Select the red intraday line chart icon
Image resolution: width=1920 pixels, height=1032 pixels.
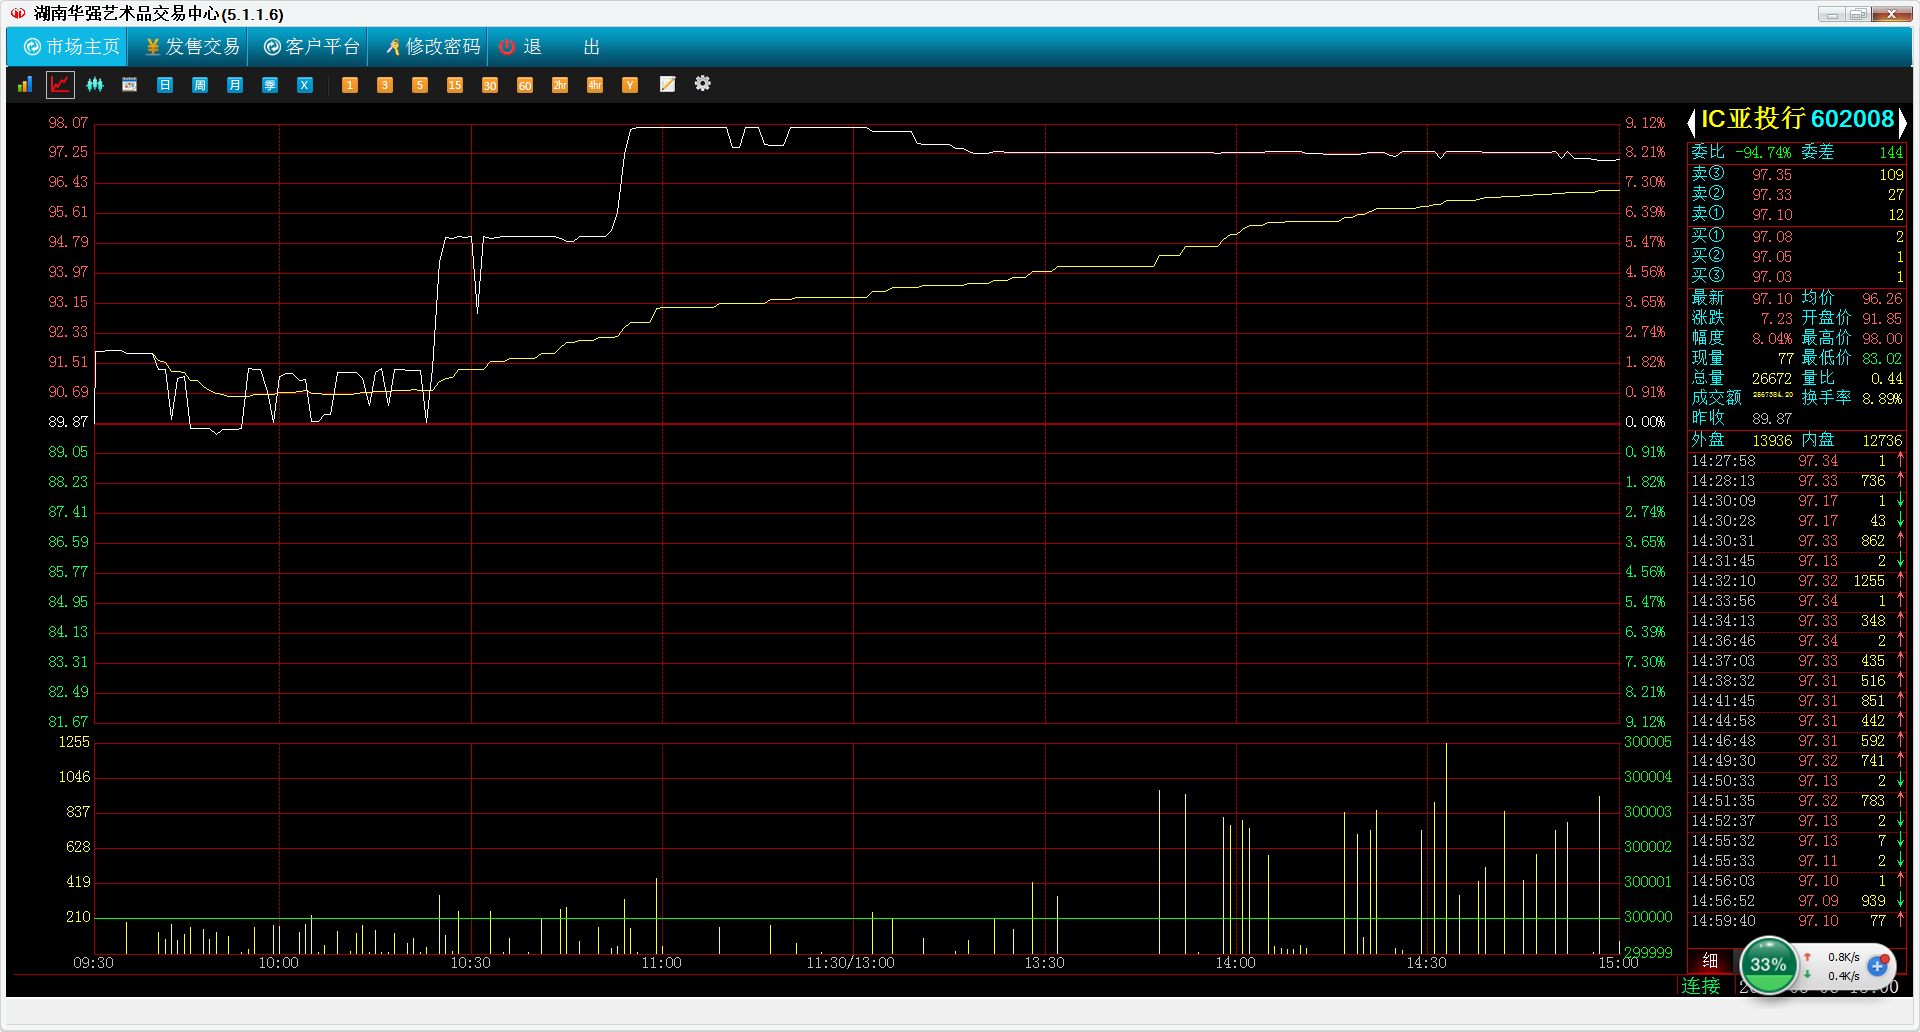pyautogui.click(x=61, y=85)
